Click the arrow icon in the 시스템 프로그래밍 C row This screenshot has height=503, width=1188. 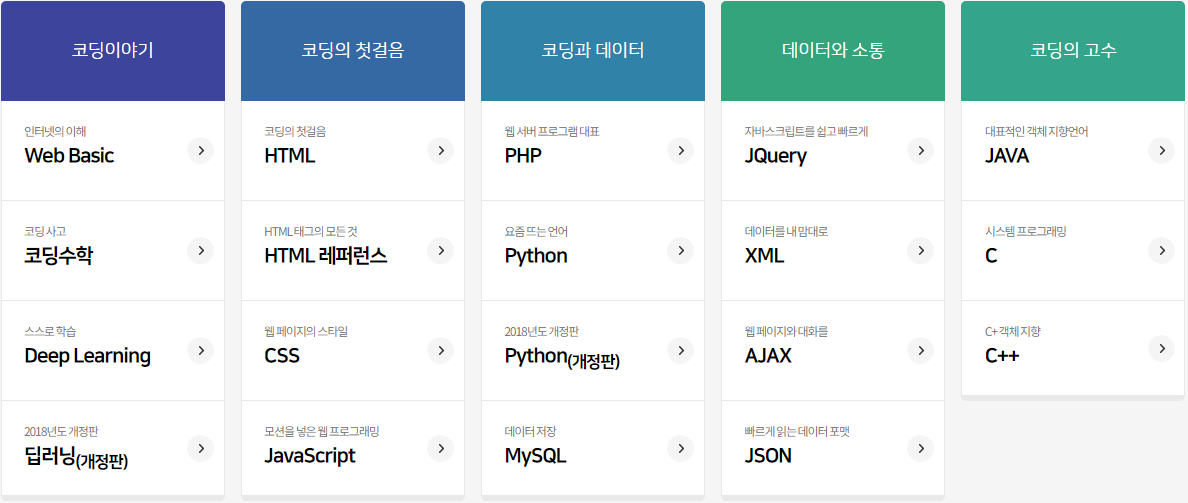[1161, 251]
